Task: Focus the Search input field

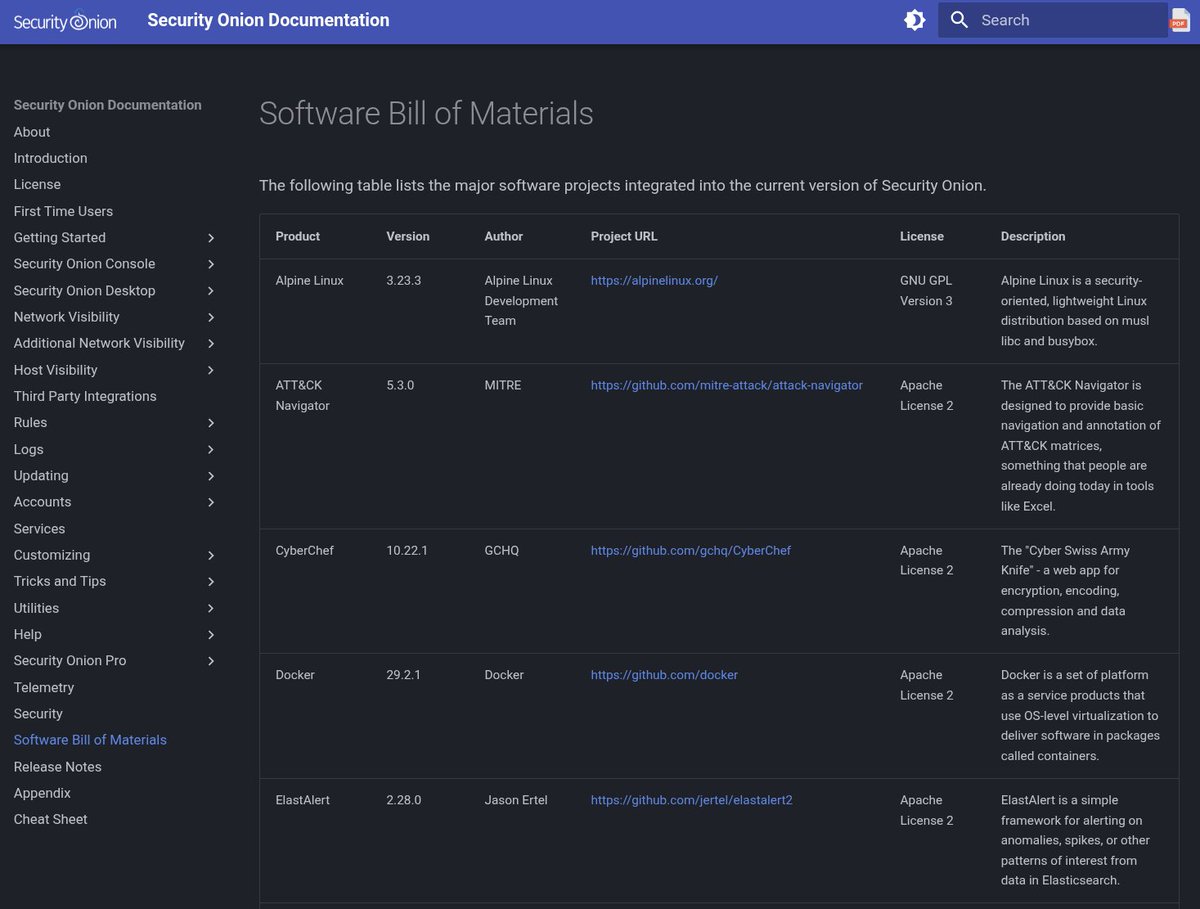Action: tap(1053, 20)
